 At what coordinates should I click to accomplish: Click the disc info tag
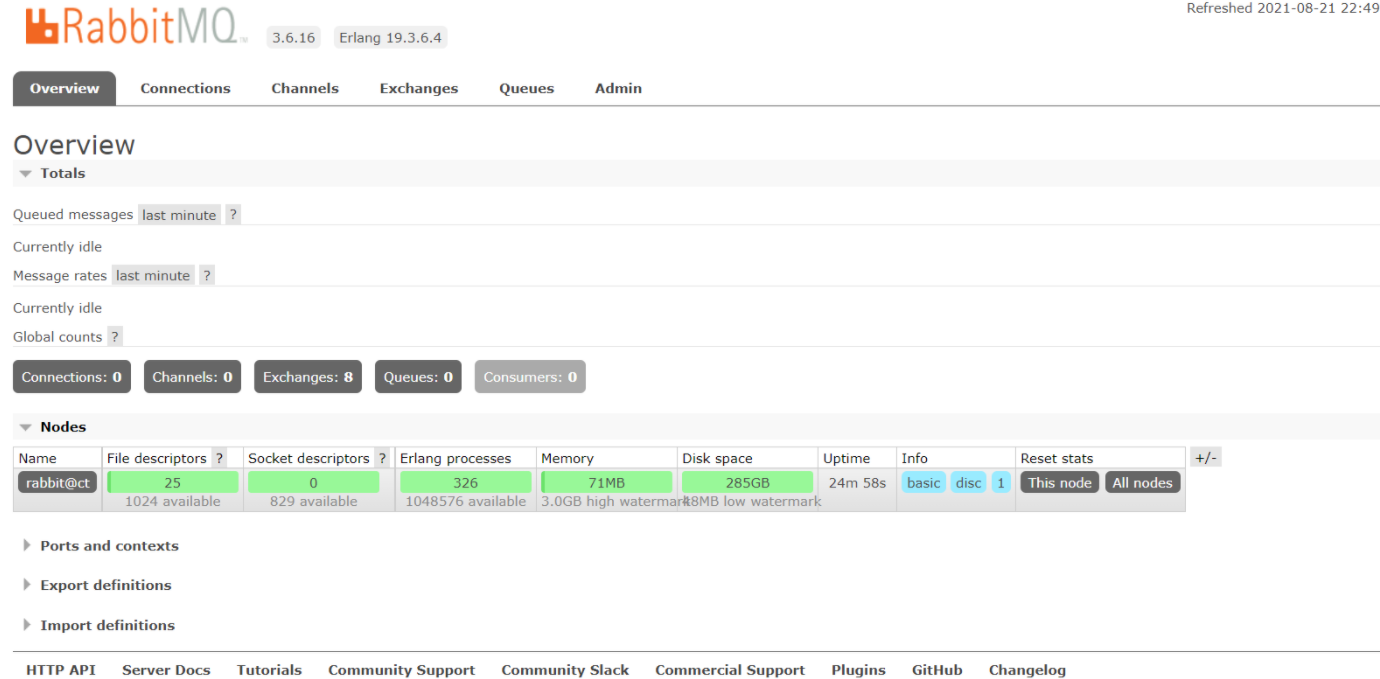pos(968,482)
